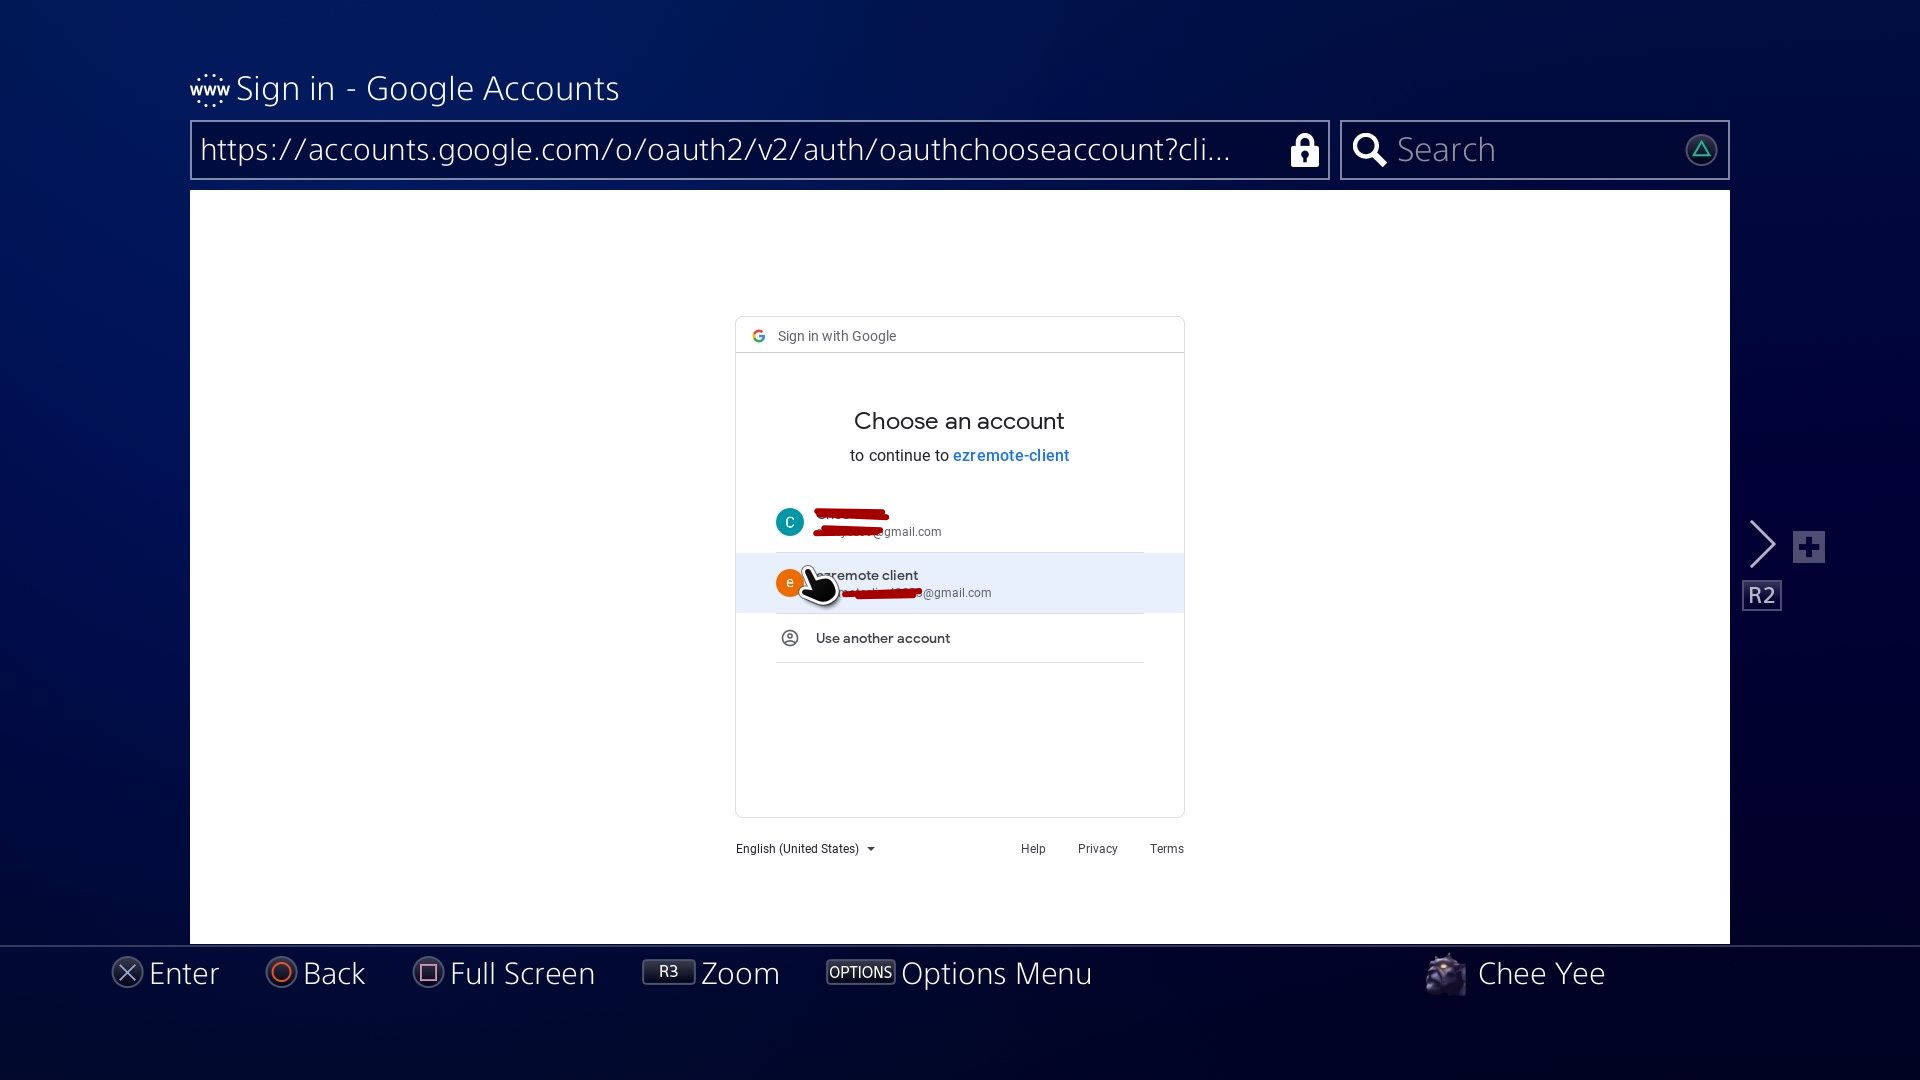Open a new browser window with plus icon
Image resolution: width=1920 pixels, height=1080 pixels.
coord(1809,547)
